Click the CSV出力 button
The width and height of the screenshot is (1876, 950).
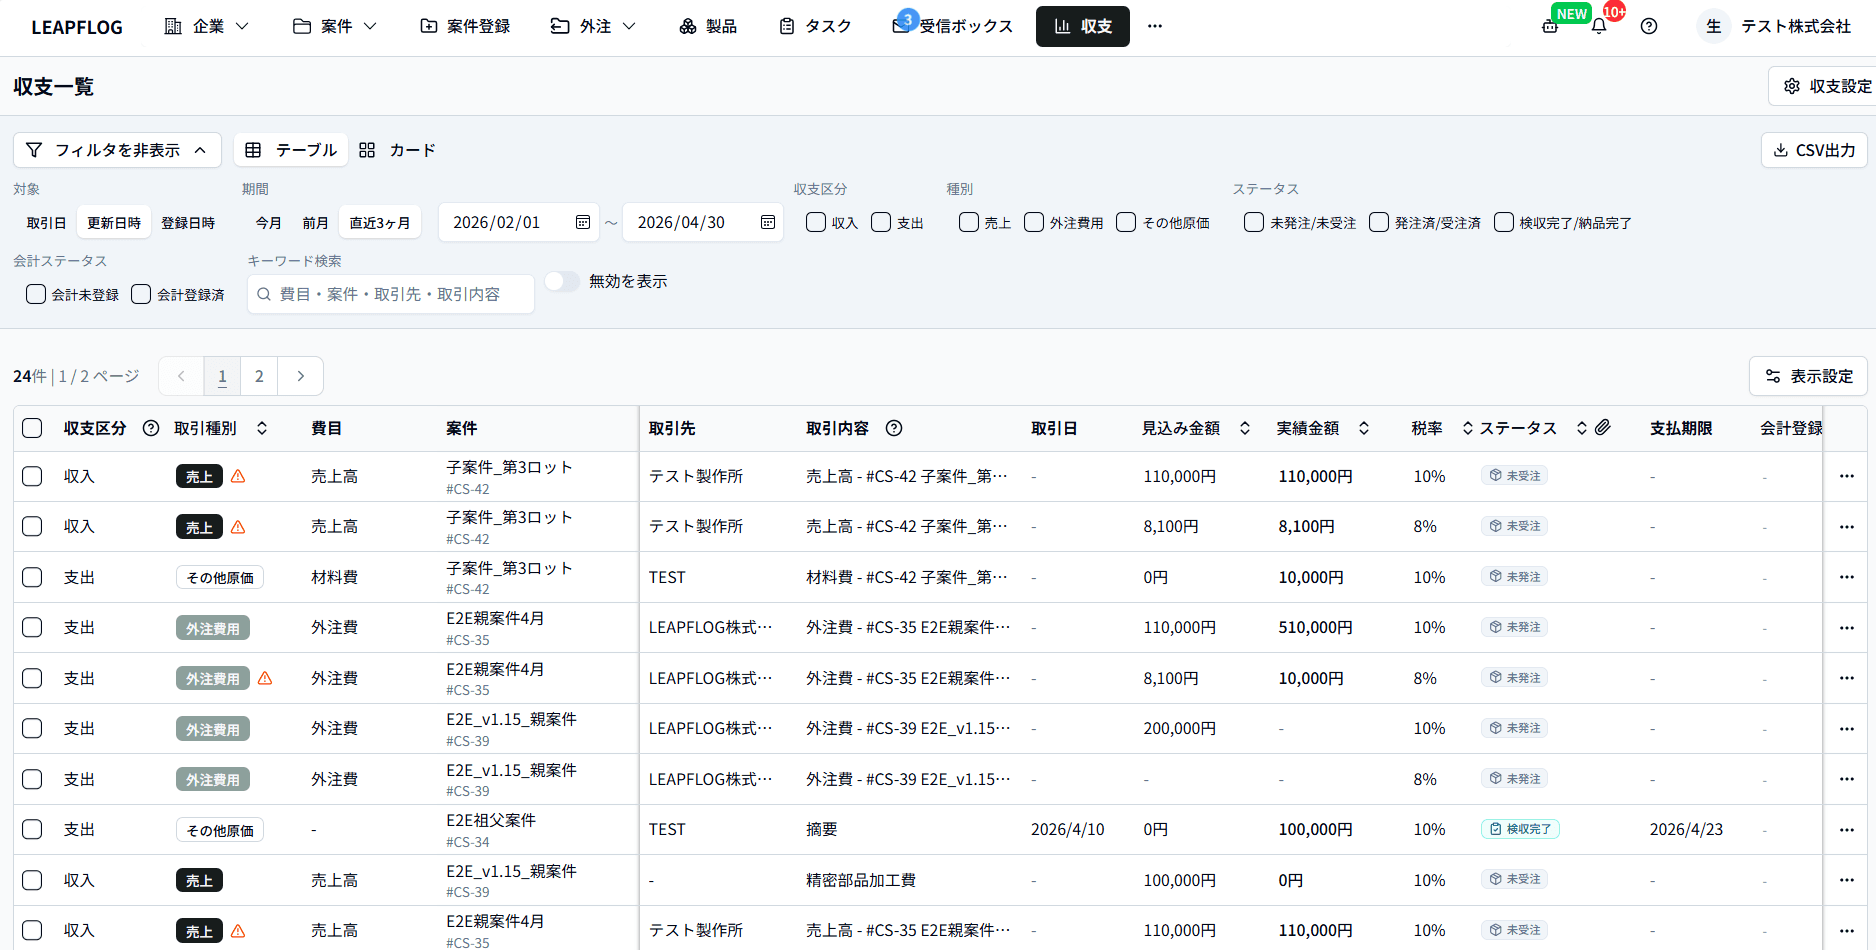(1814, 150)
